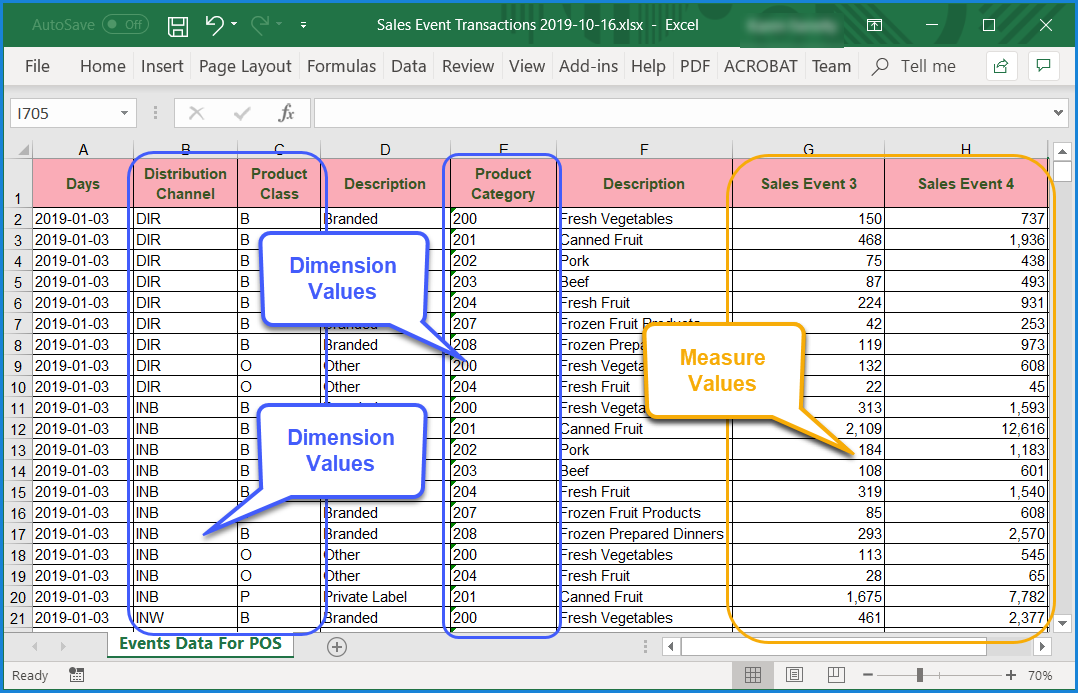1078x693 pixels.
Task: Click the Tell me search box
Action: (x=928, y=66)
